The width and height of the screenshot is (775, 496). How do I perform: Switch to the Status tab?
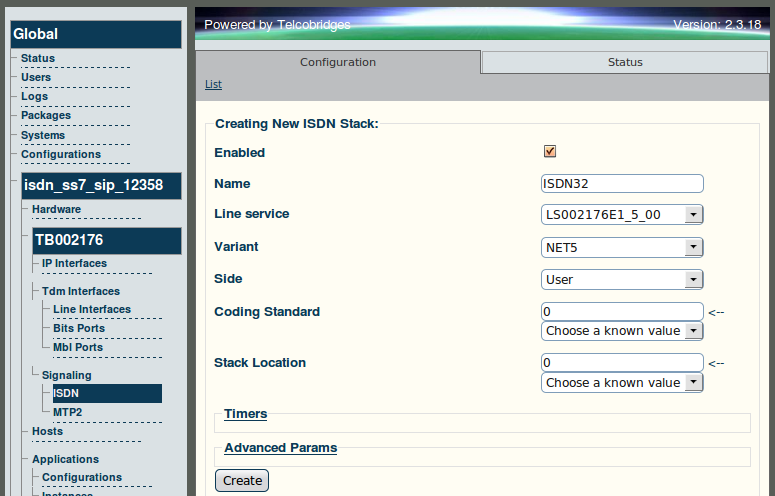click(x=625, y=62)
